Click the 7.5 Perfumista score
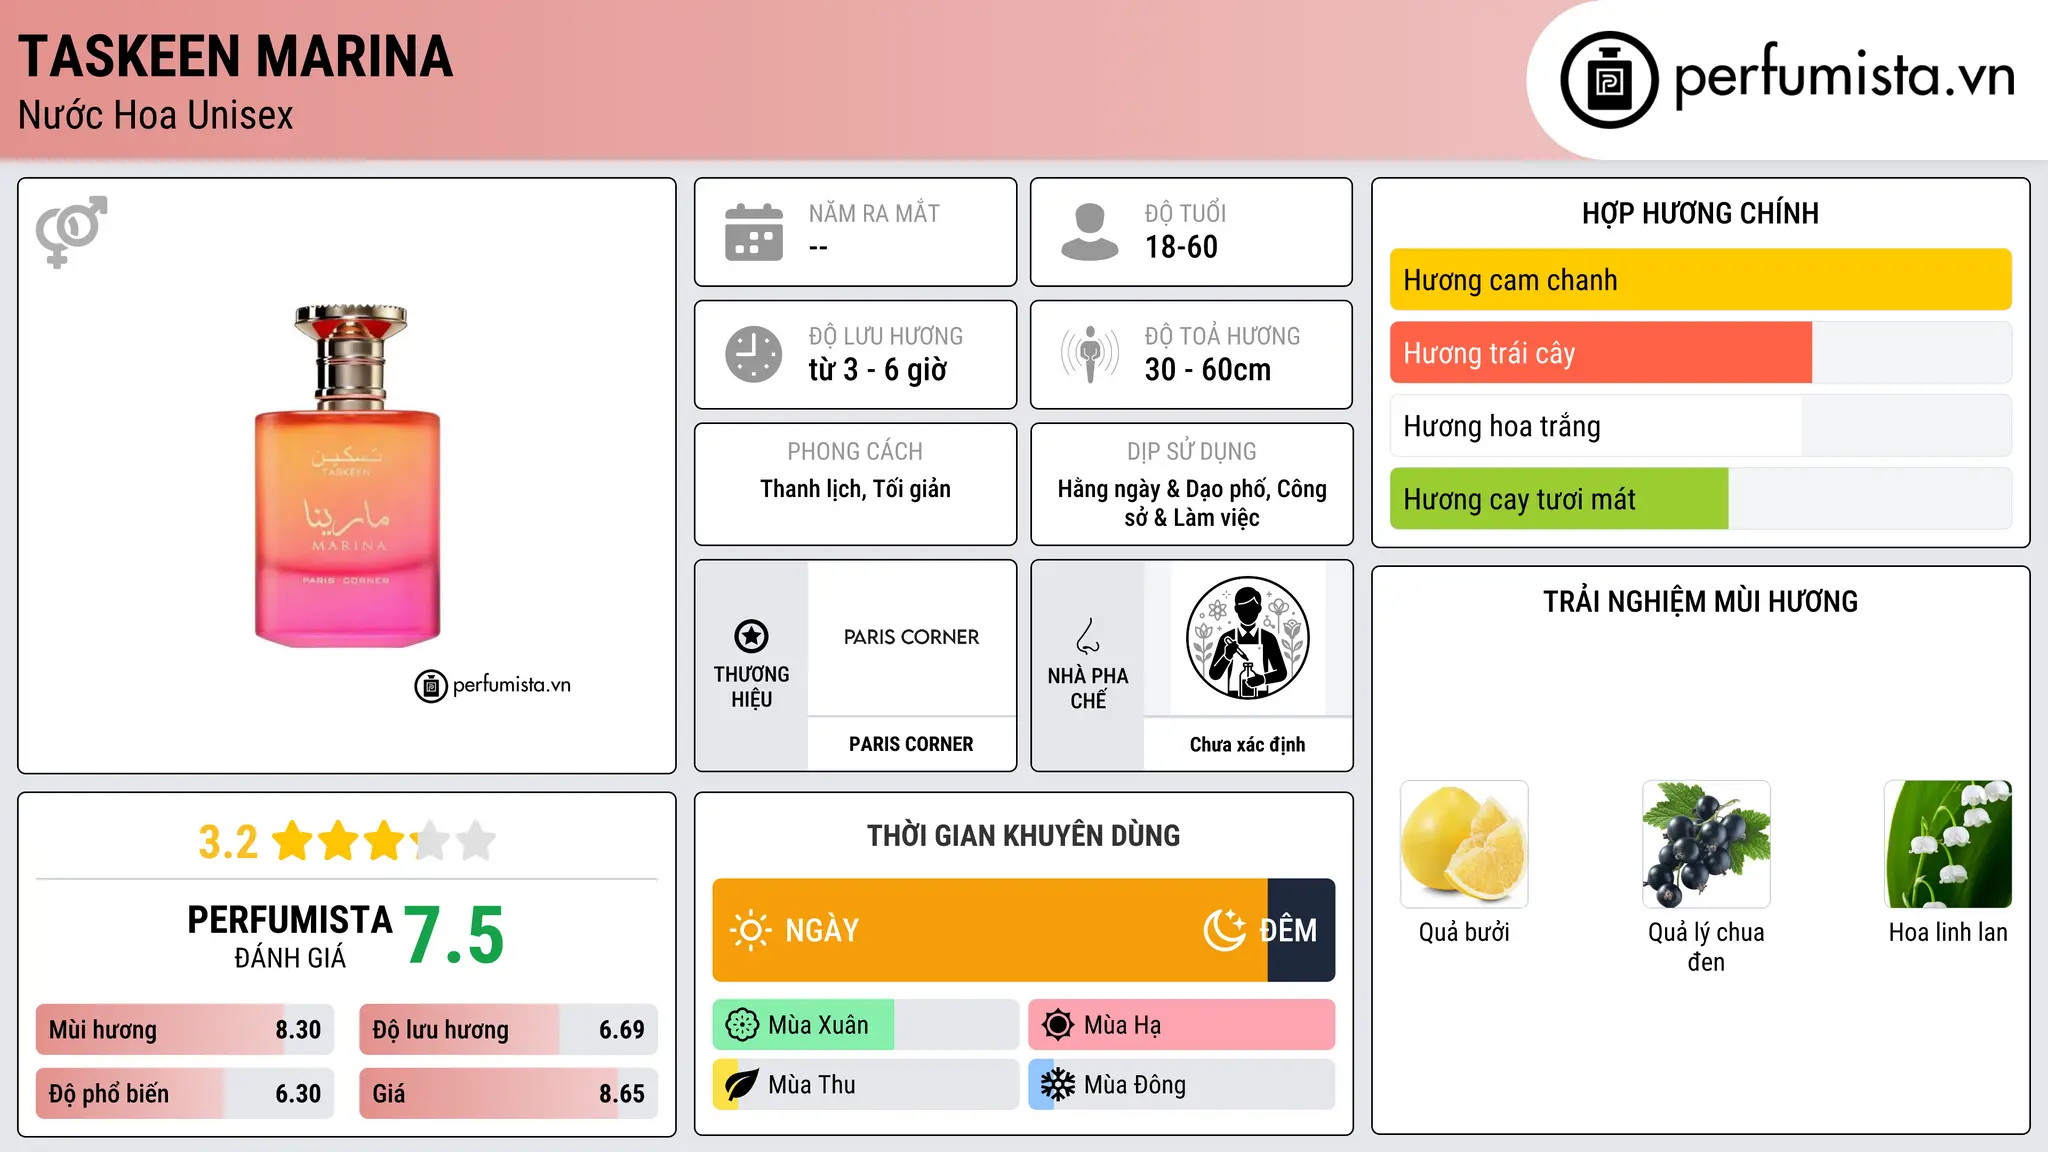Image resolution: width=2048 pixels, height=1152 pixels. pos(454,936)
